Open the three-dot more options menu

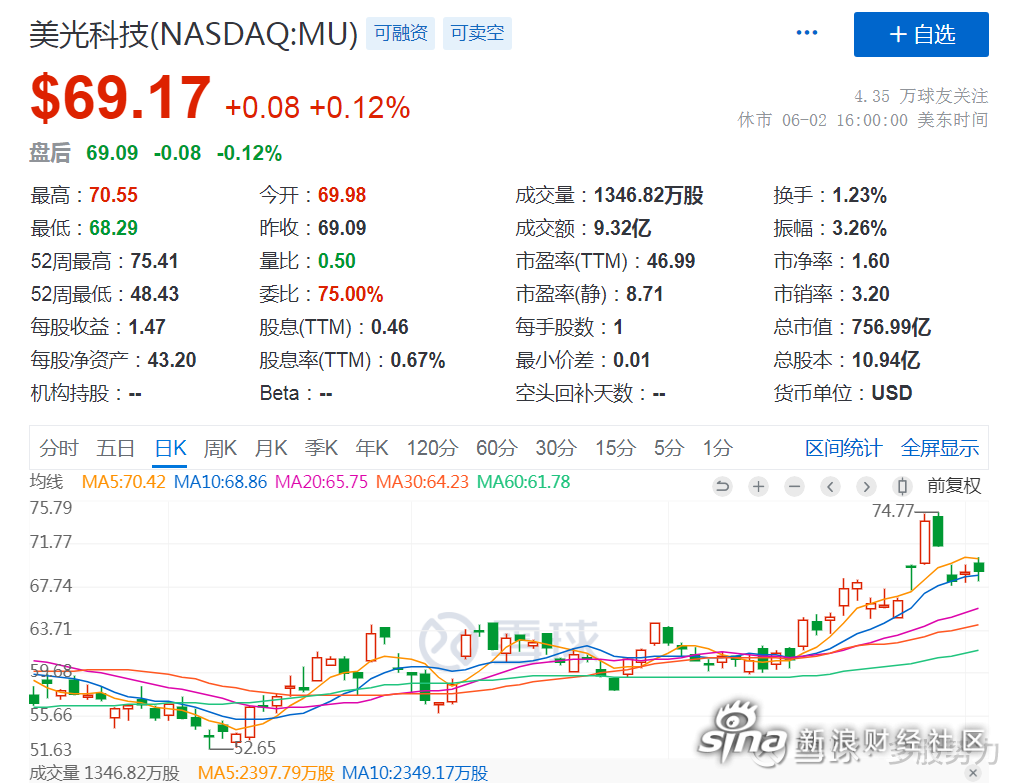[807, 33]
